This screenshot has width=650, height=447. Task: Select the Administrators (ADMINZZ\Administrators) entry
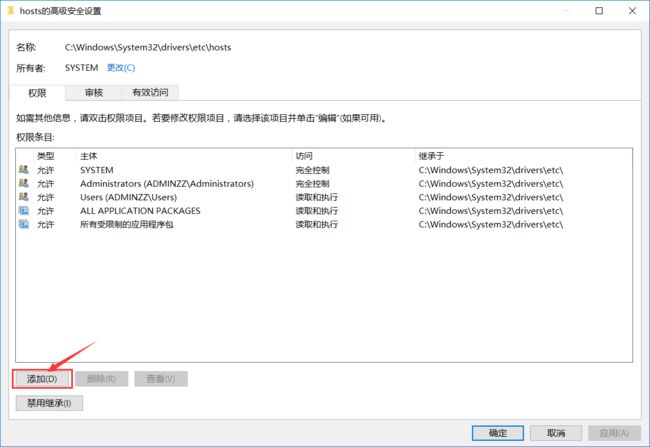pyautogui.click(x=324, y=183)
